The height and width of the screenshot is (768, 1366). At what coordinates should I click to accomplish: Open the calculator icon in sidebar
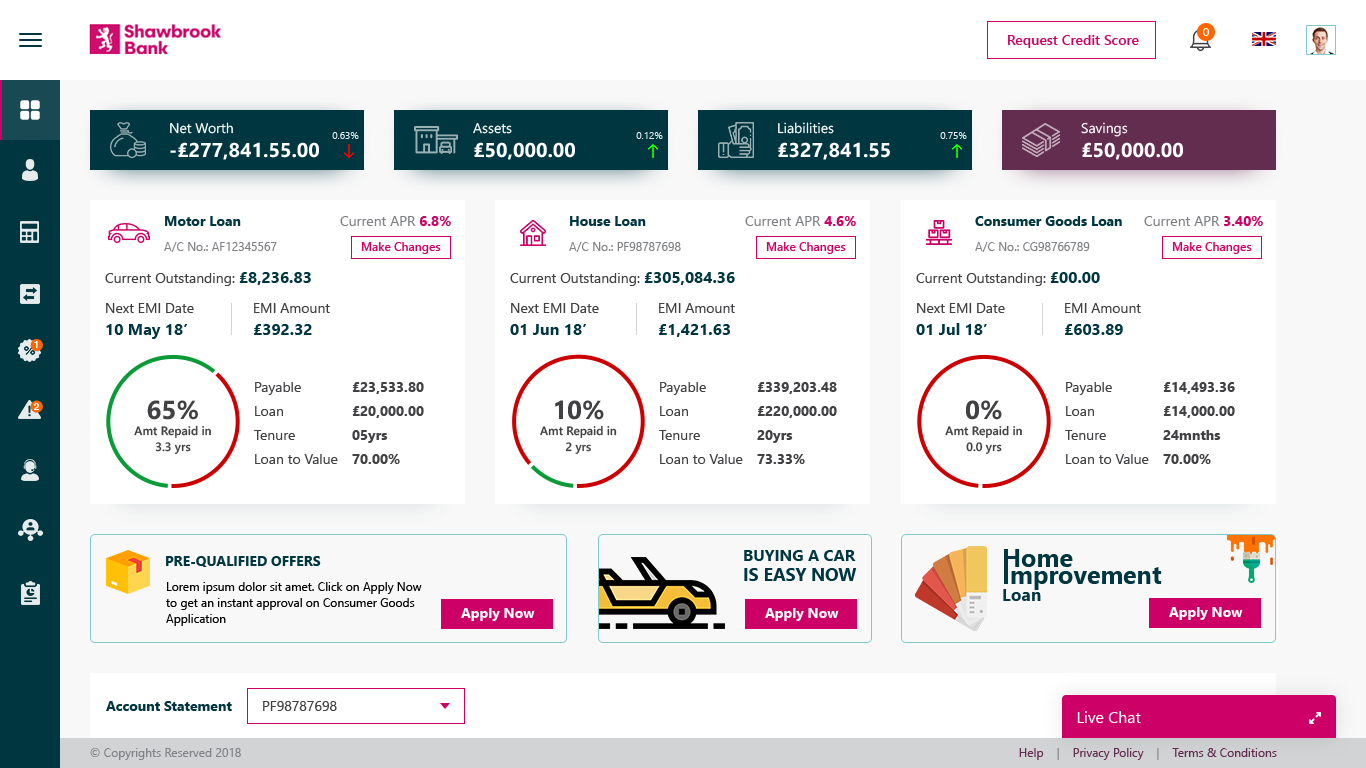(29, 232)
